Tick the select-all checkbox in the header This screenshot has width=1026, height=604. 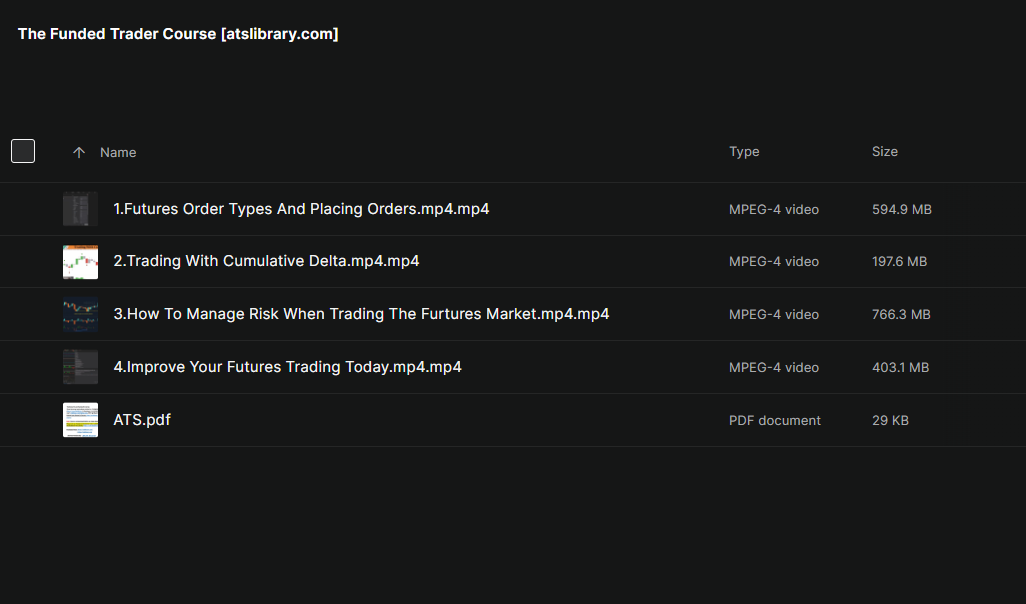point(23,151)
